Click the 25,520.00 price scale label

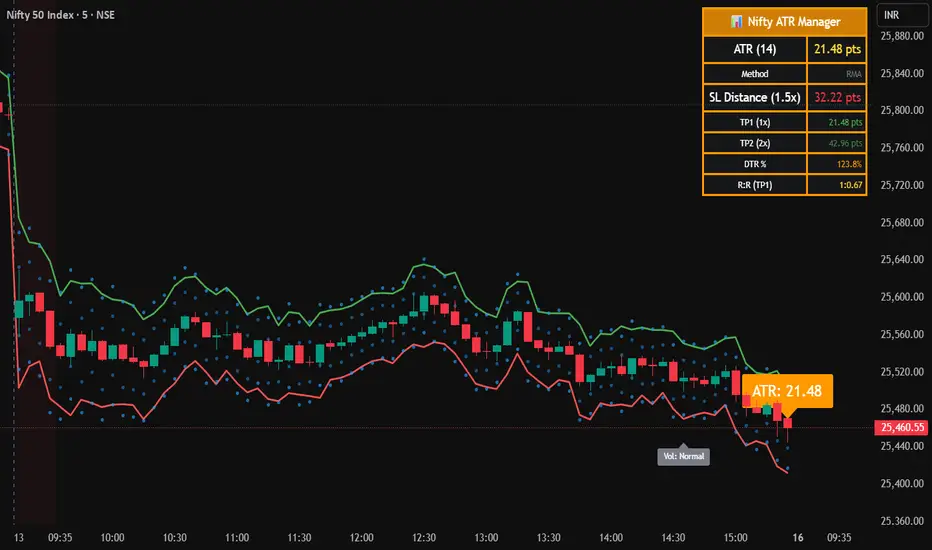pyautogui.click(x=902, y=372)
